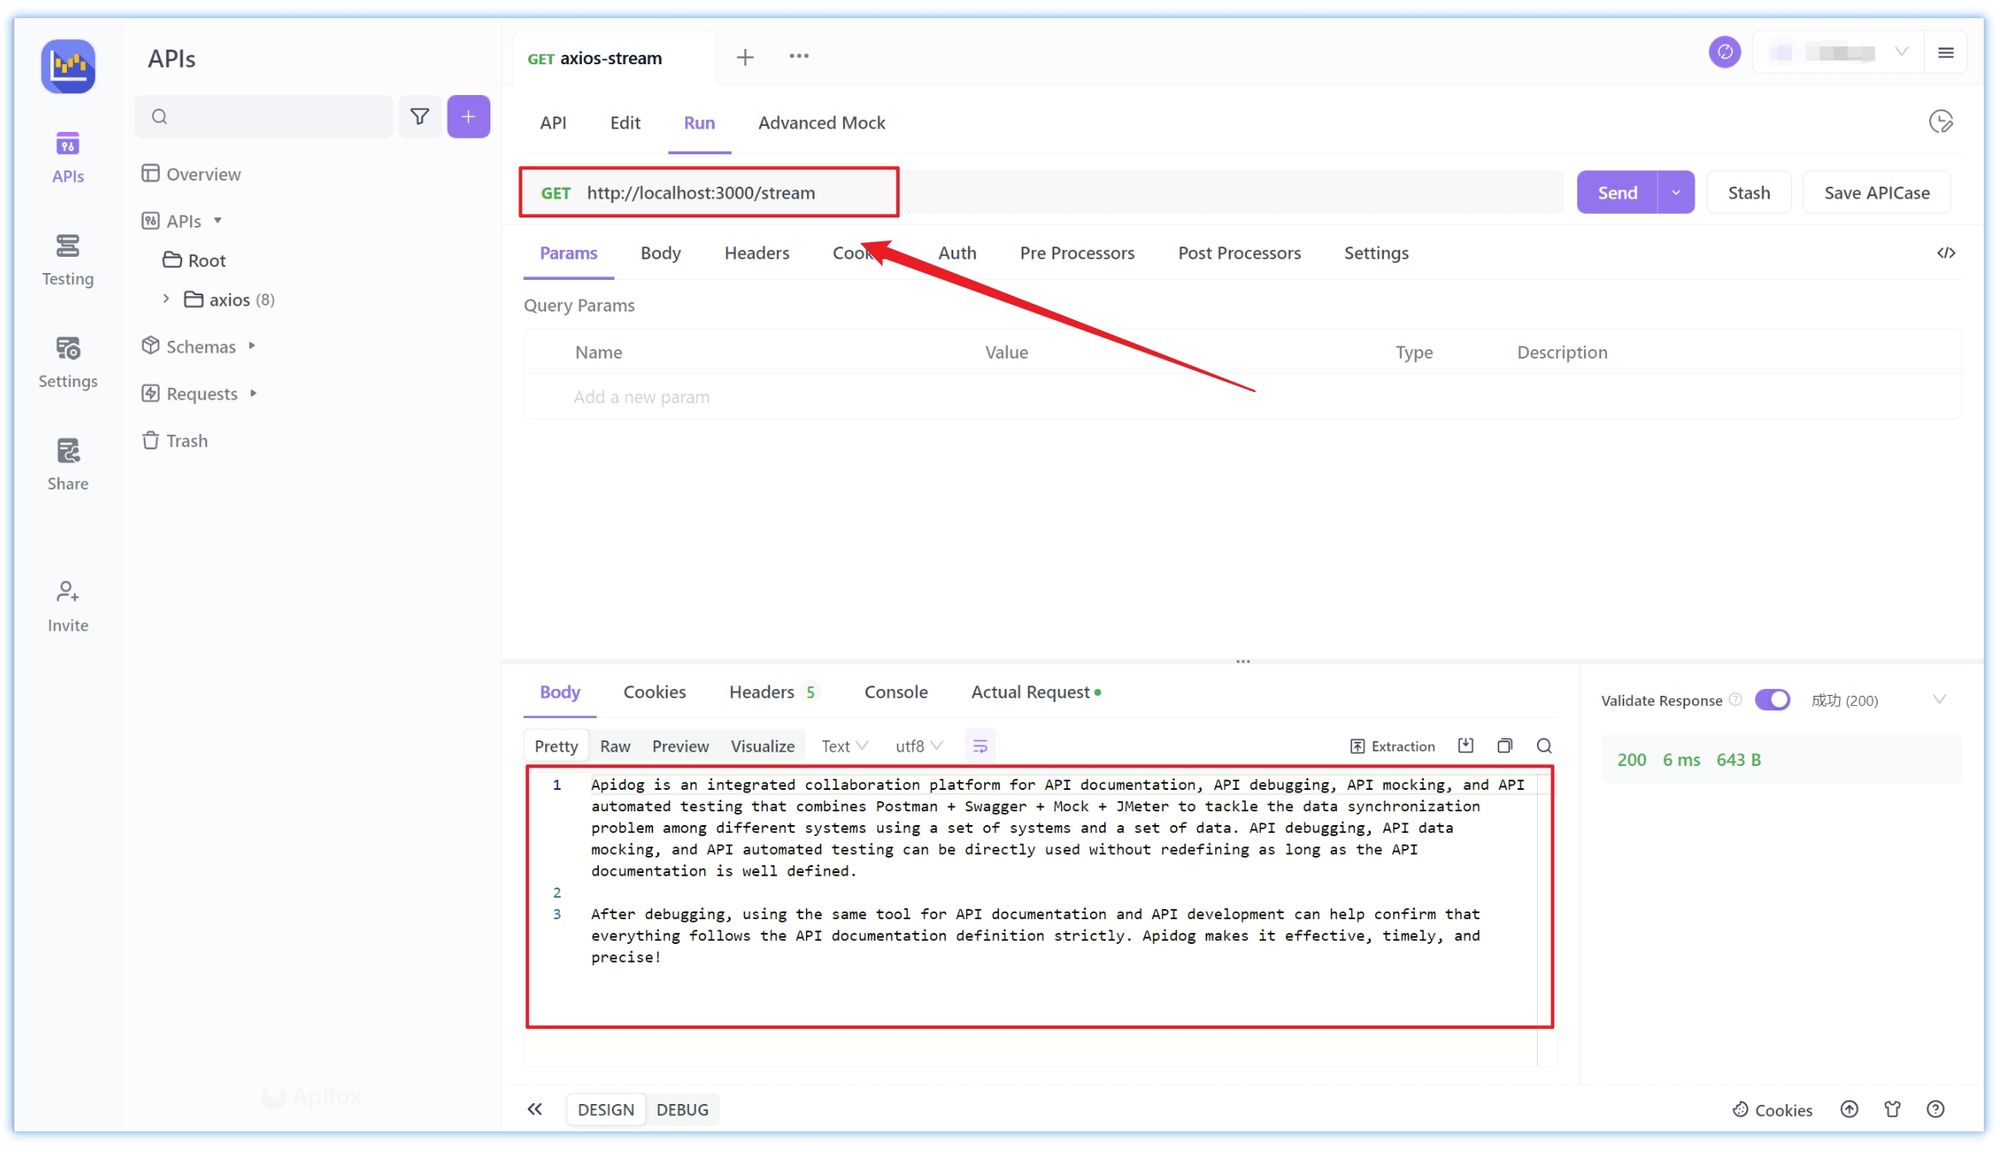Screen dimensions: 2000x1152
Task: Select Visualize response view
Action: tap(763, 746)
